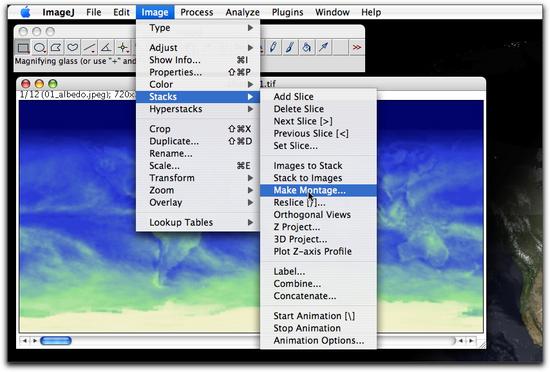Expand the Type submenu
The width and height of the screenshot is (550, 372).
pos(198,28)
